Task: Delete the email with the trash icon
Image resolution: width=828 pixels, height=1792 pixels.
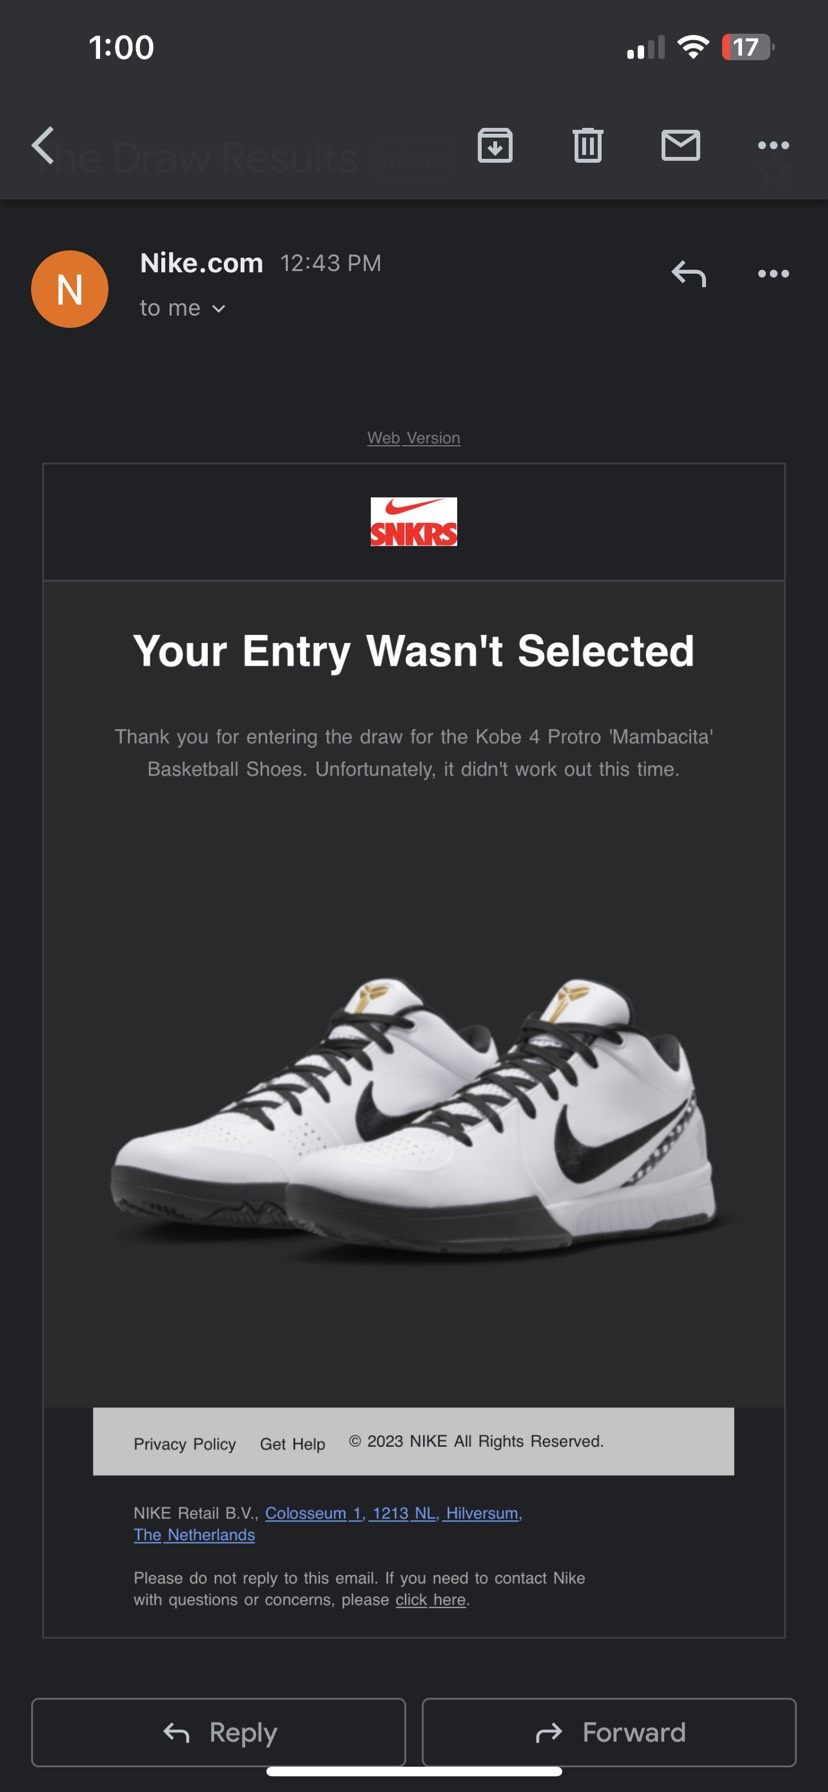Action: point(588,146)
